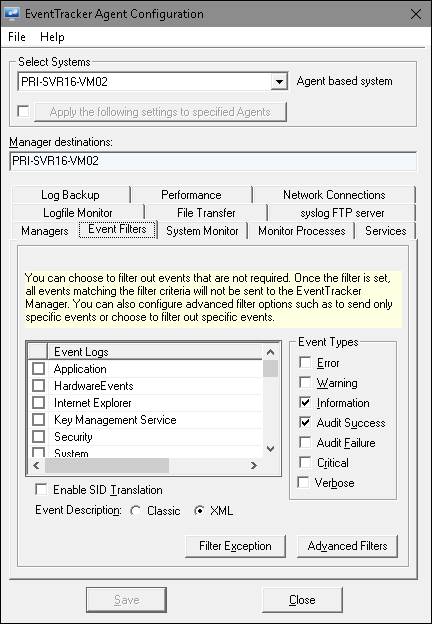Check the Key Management Service checkbox
432x624 pixels.
(x=39, y=420)
